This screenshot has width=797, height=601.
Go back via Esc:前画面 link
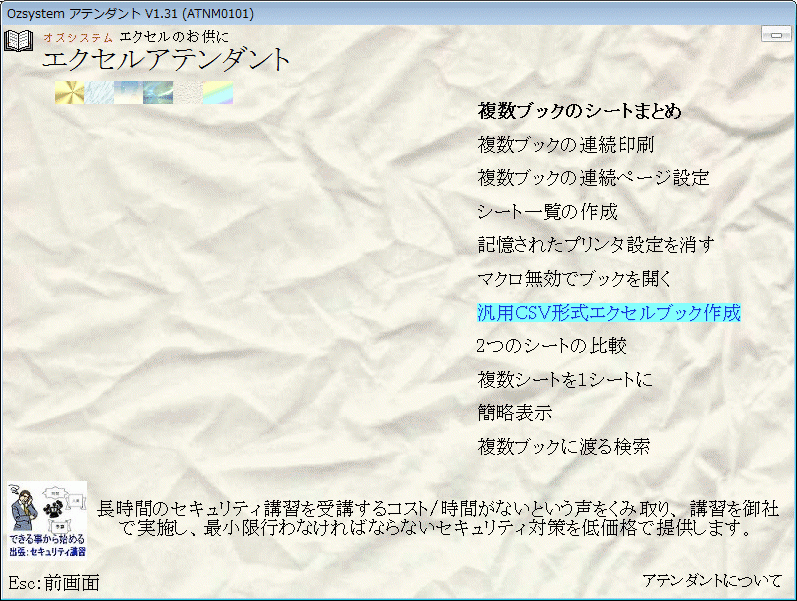(54, 583)
